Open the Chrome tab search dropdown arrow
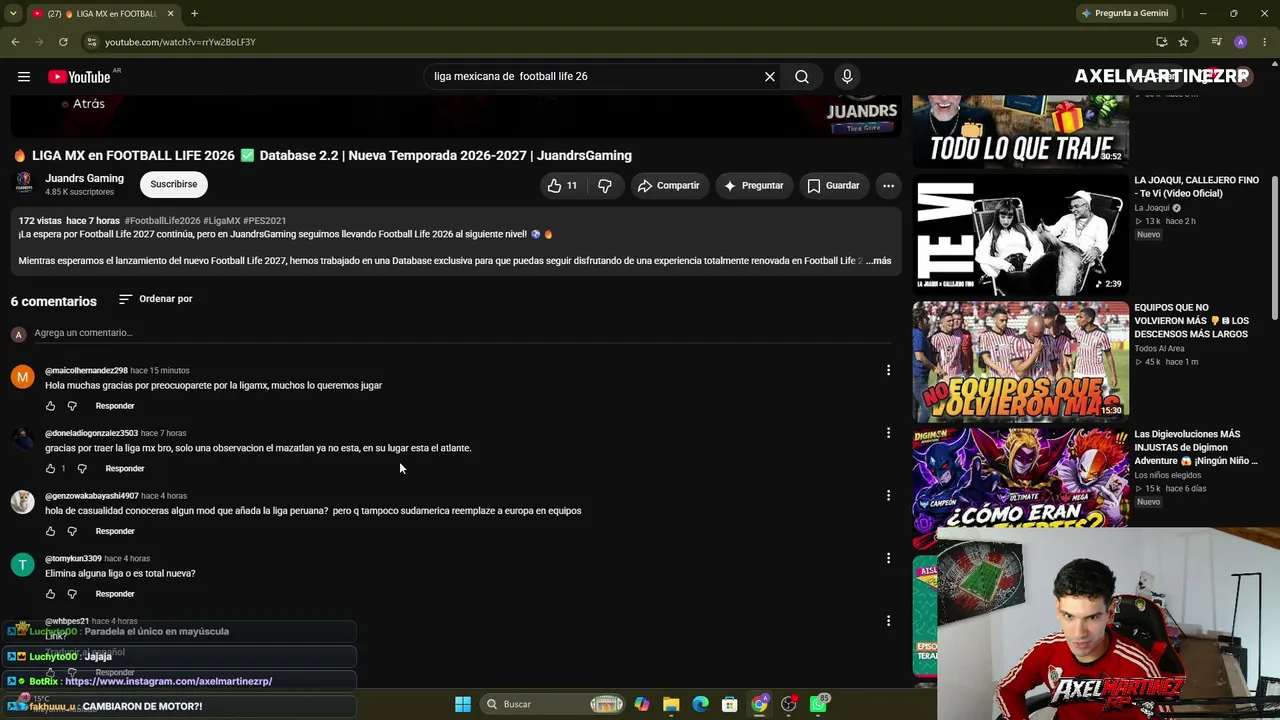 tap(13, 14)
